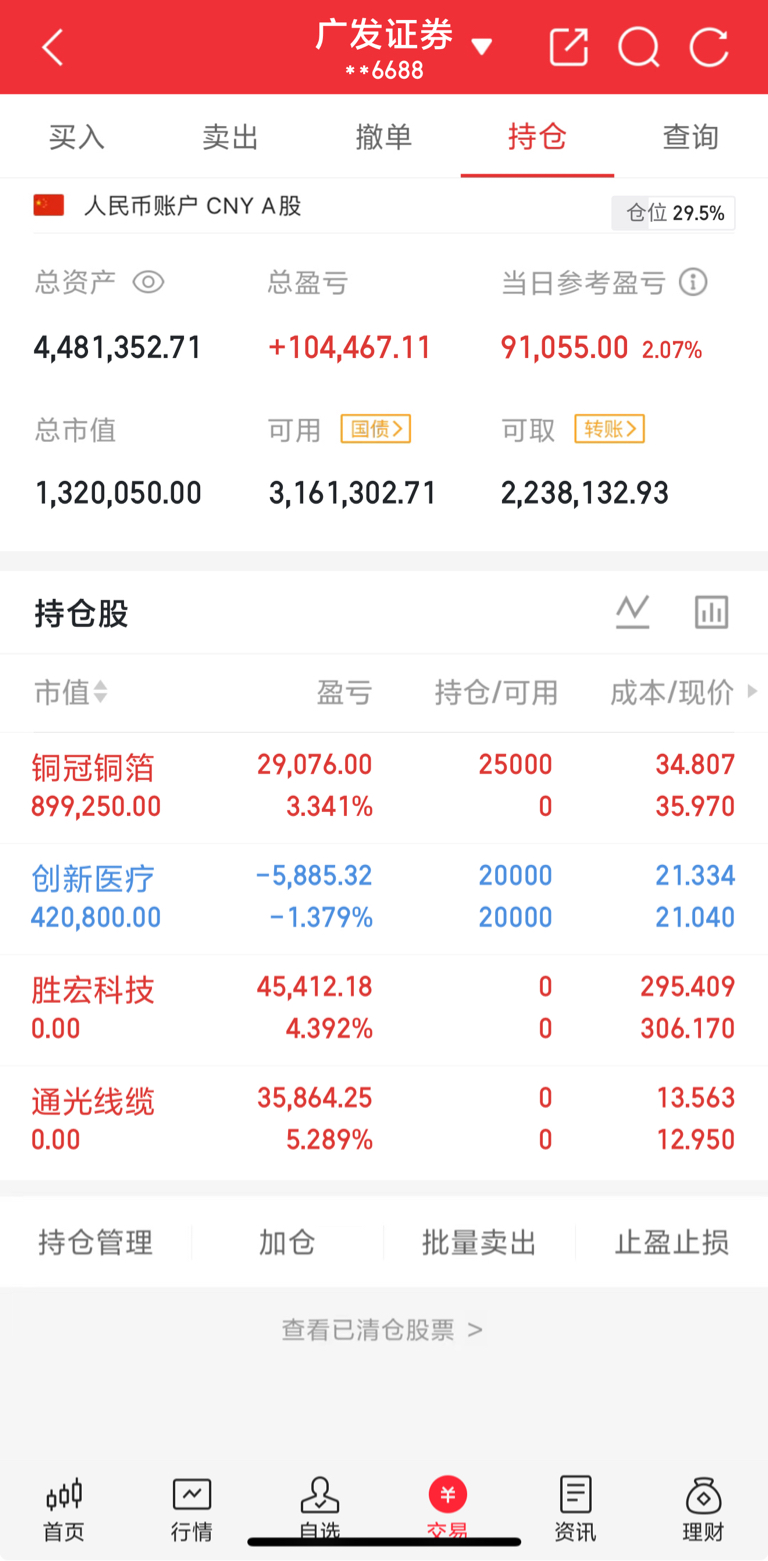This screenshot has height=1561, width=768.
Task: Tap 通光线缆 profit value 35,864.25
Action: pyautogui.click(x=314, y=1098)
